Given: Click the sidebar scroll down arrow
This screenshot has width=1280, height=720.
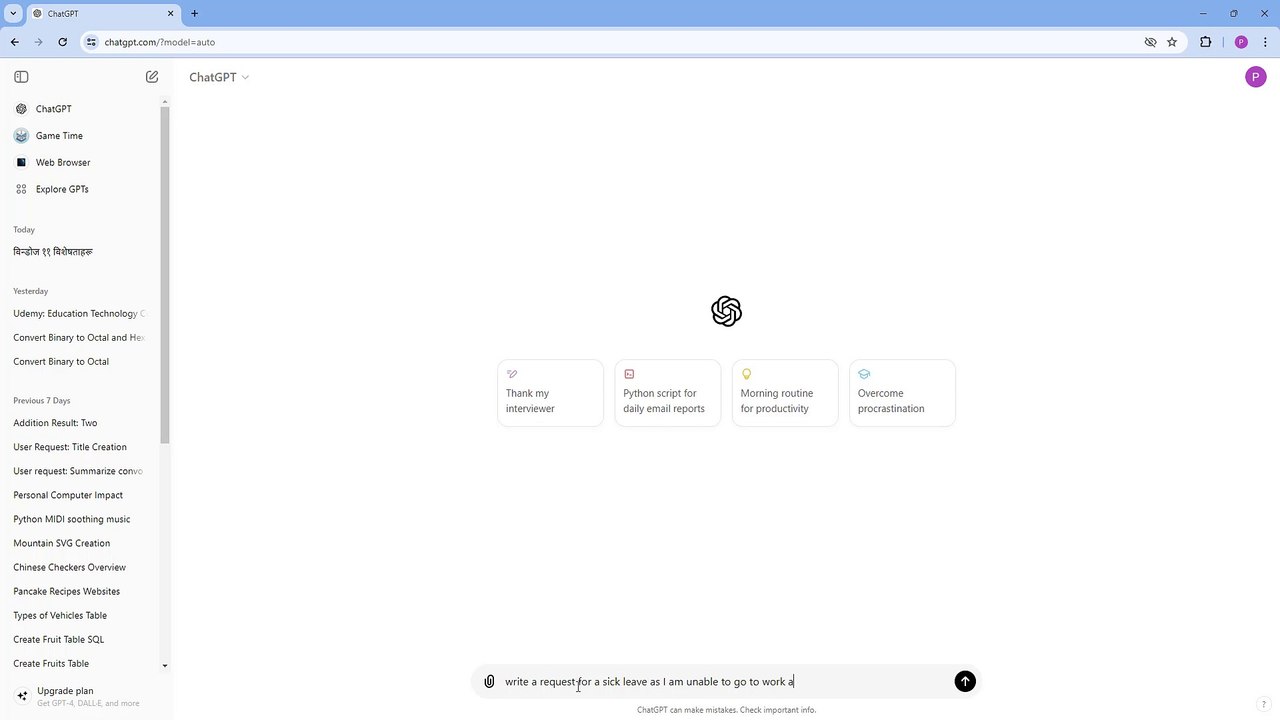Looking at the screenshot, I should [x=165, y=665].
